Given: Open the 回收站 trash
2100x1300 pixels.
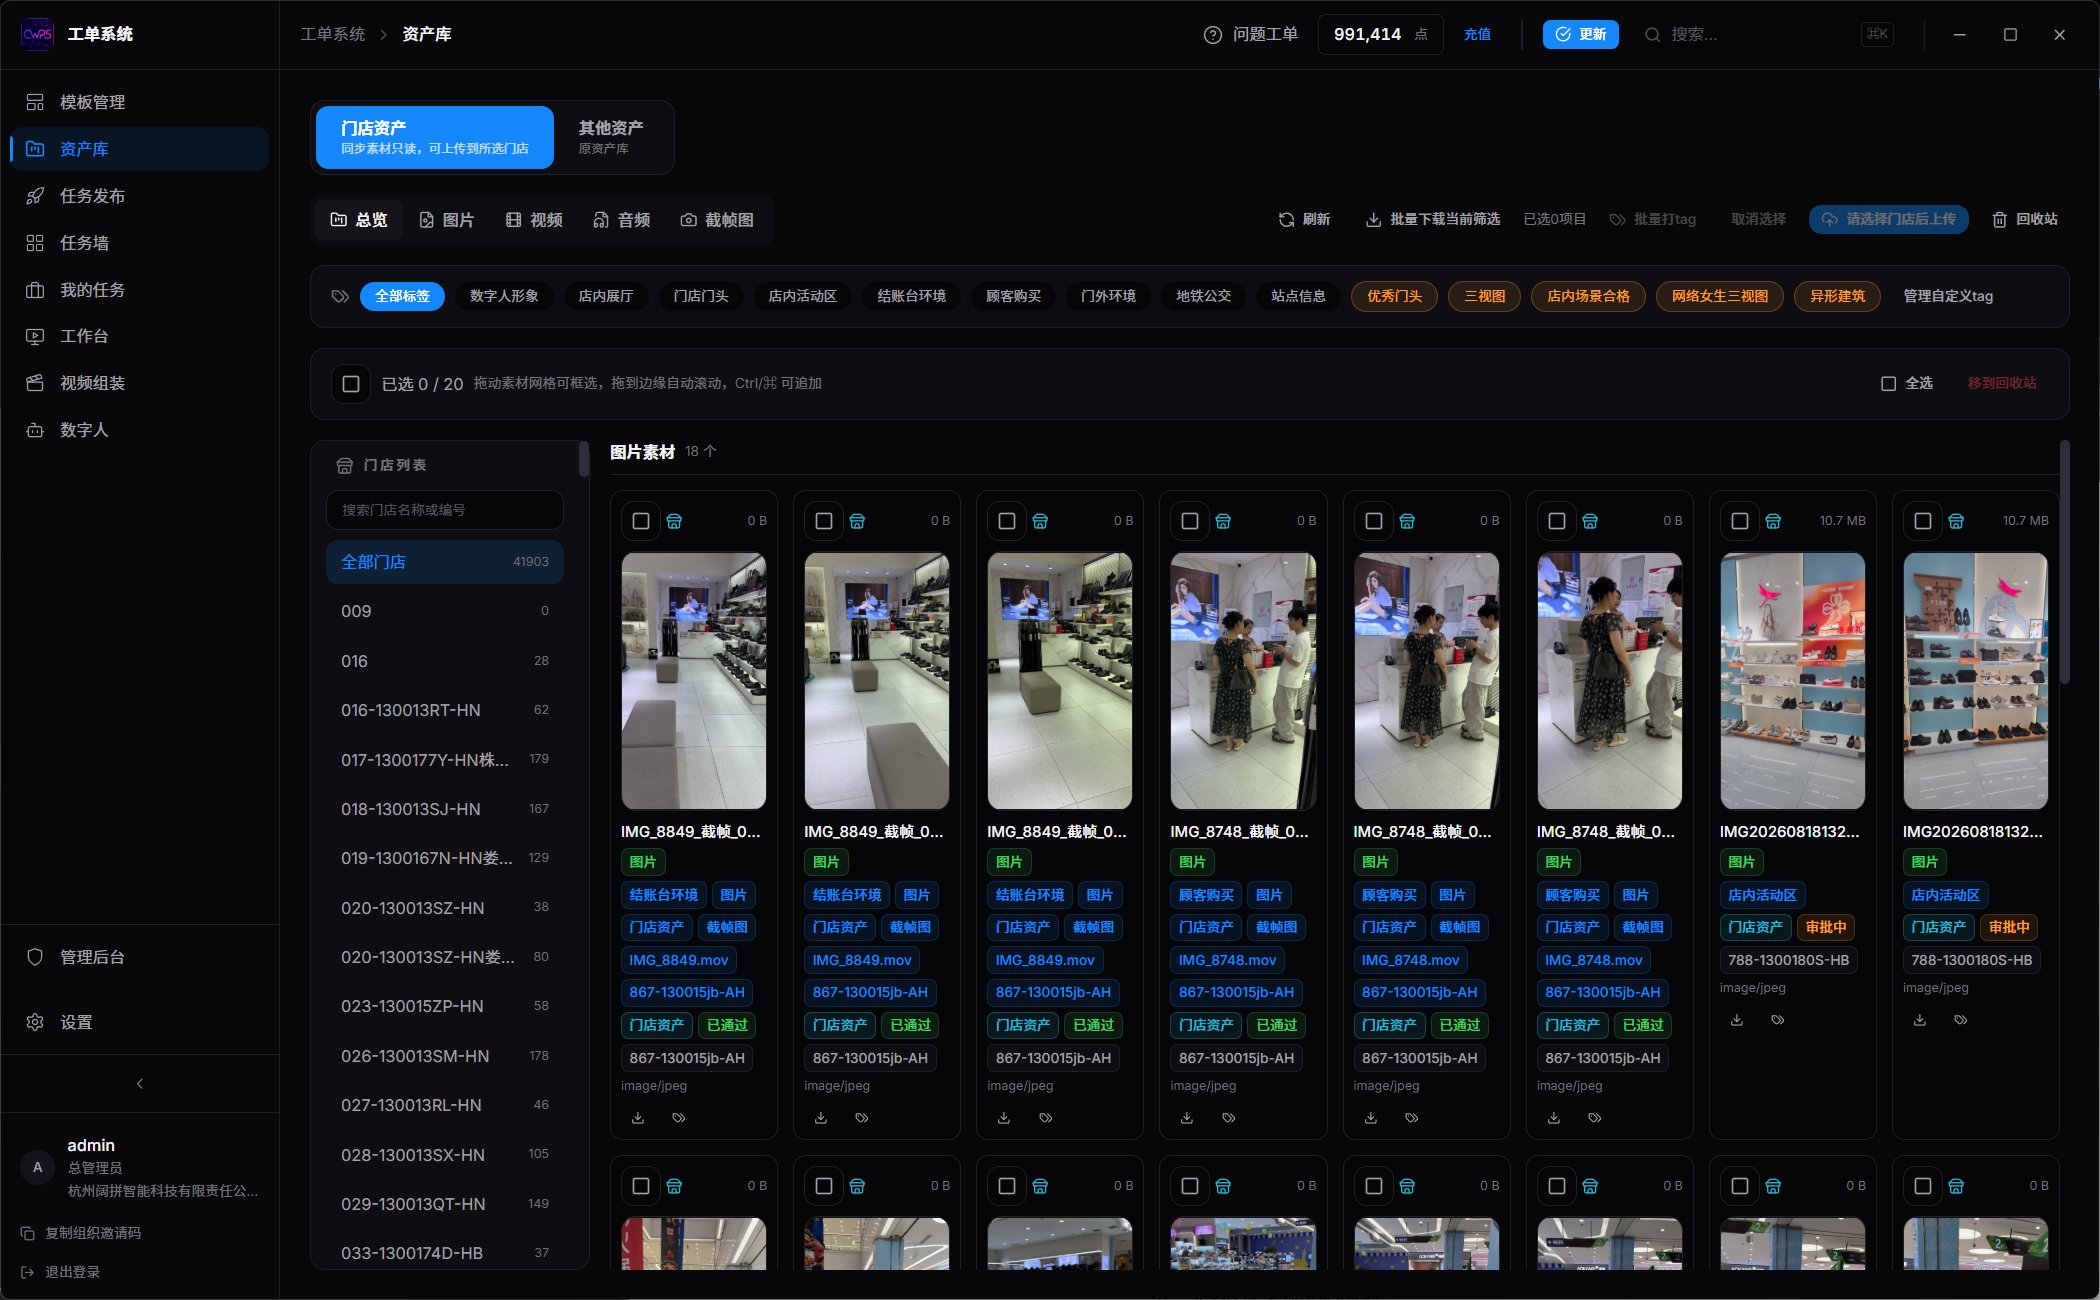Looking at the screenshot, I should click(x=2024, y=219).
